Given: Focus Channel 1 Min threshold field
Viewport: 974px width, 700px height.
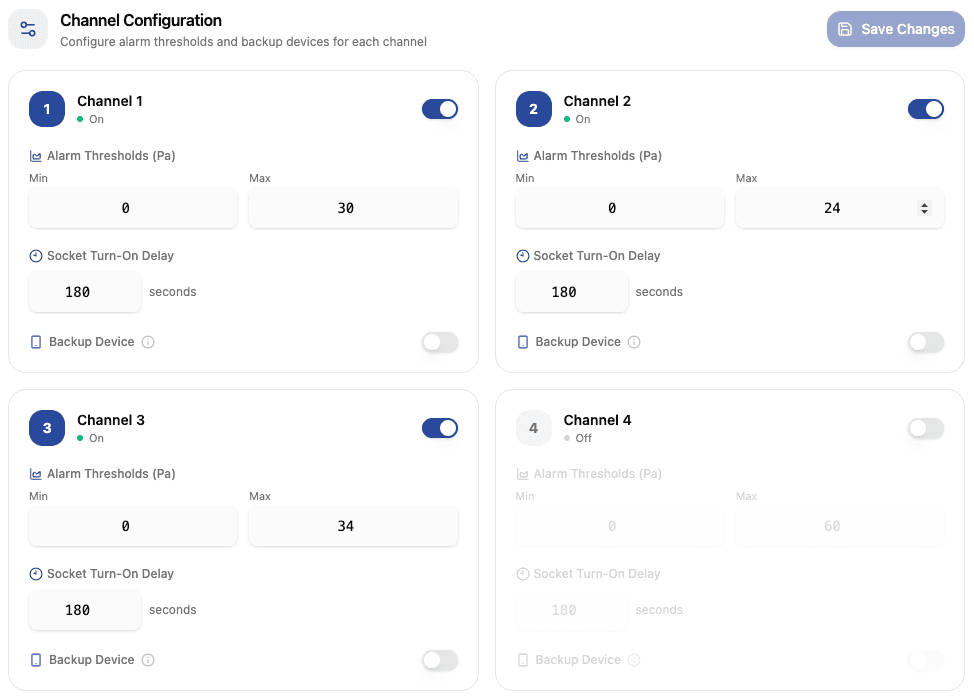Looking at the screenshot, I should point(133,208).
